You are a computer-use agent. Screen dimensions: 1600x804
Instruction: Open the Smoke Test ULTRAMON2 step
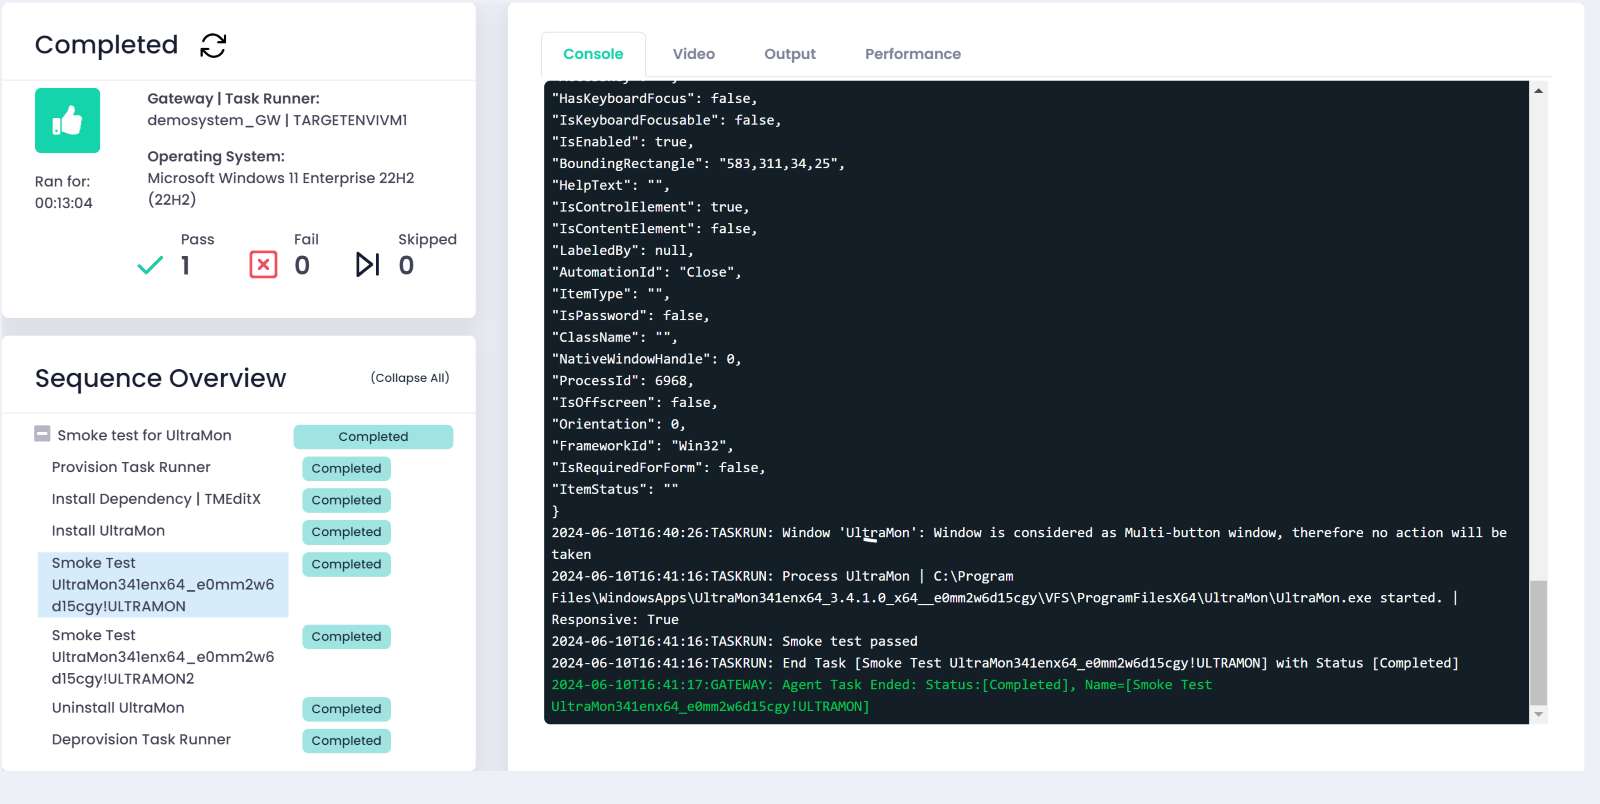click(x=163, y=657)
